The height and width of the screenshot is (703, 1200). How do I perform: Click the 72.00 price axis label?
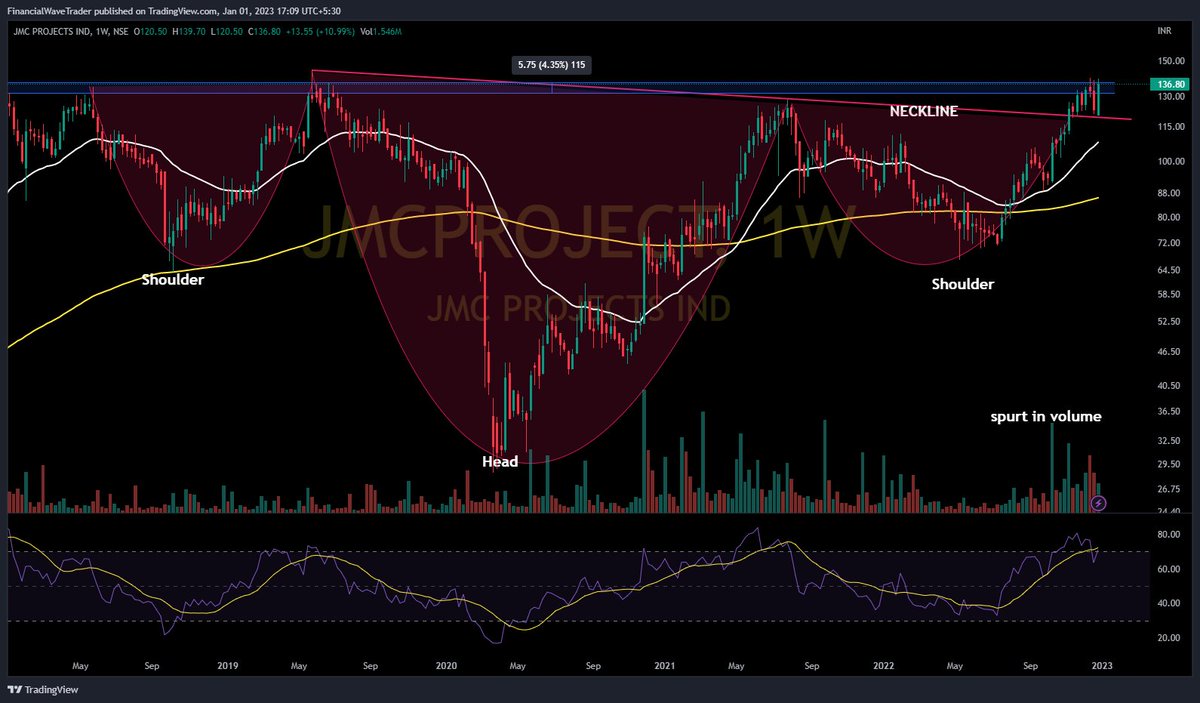[1168, 243]
